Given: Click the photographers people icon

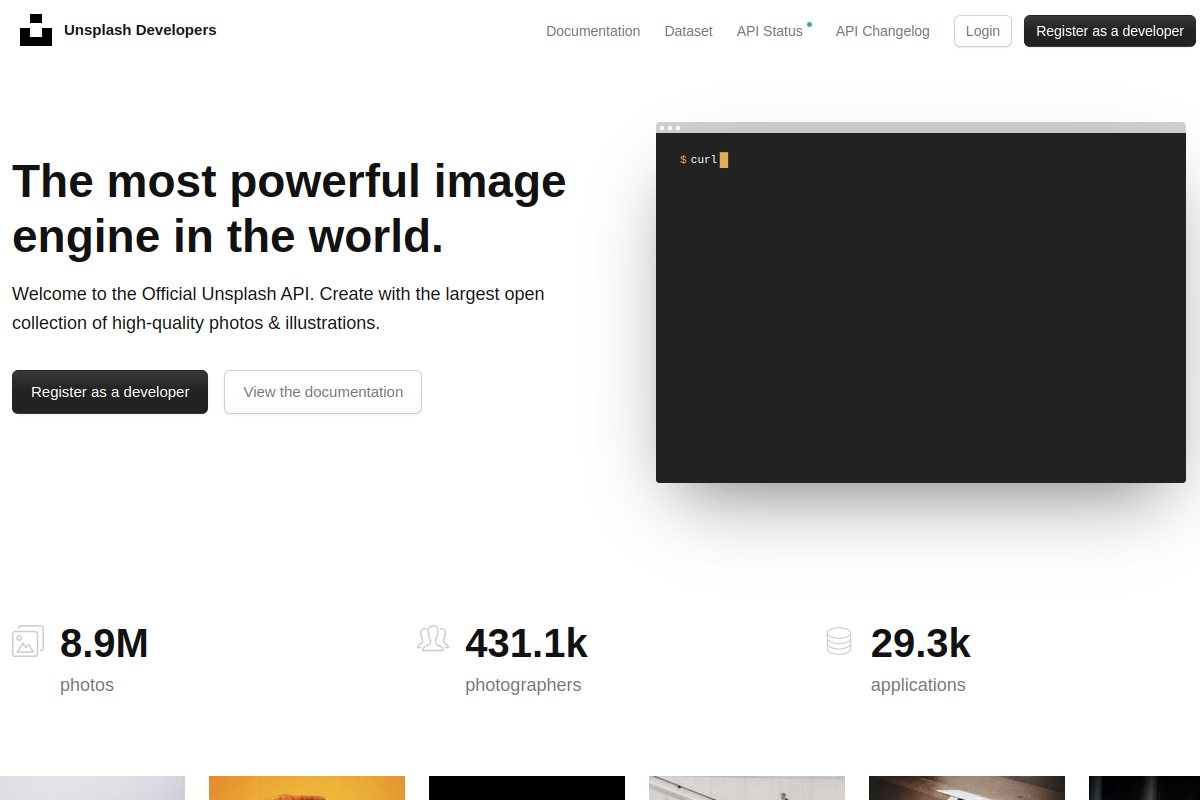Looking at the screenshot, I should 433,639.
